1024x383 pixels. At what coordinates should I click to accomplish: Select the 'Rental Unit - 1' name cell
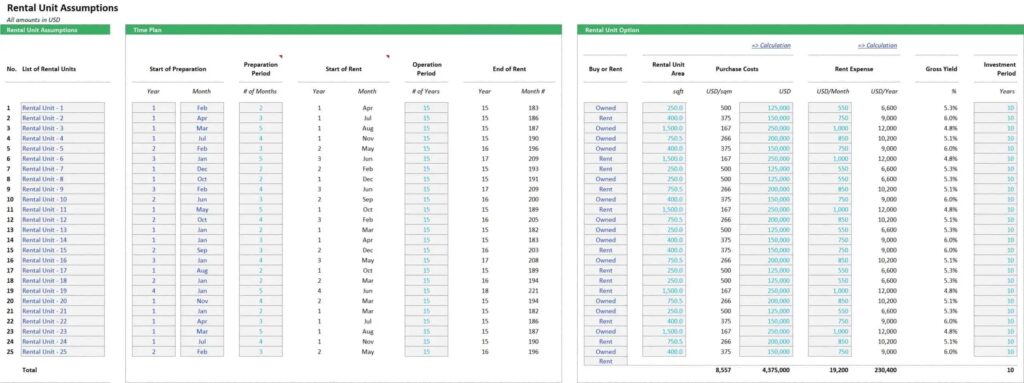[x=62, y=108]
